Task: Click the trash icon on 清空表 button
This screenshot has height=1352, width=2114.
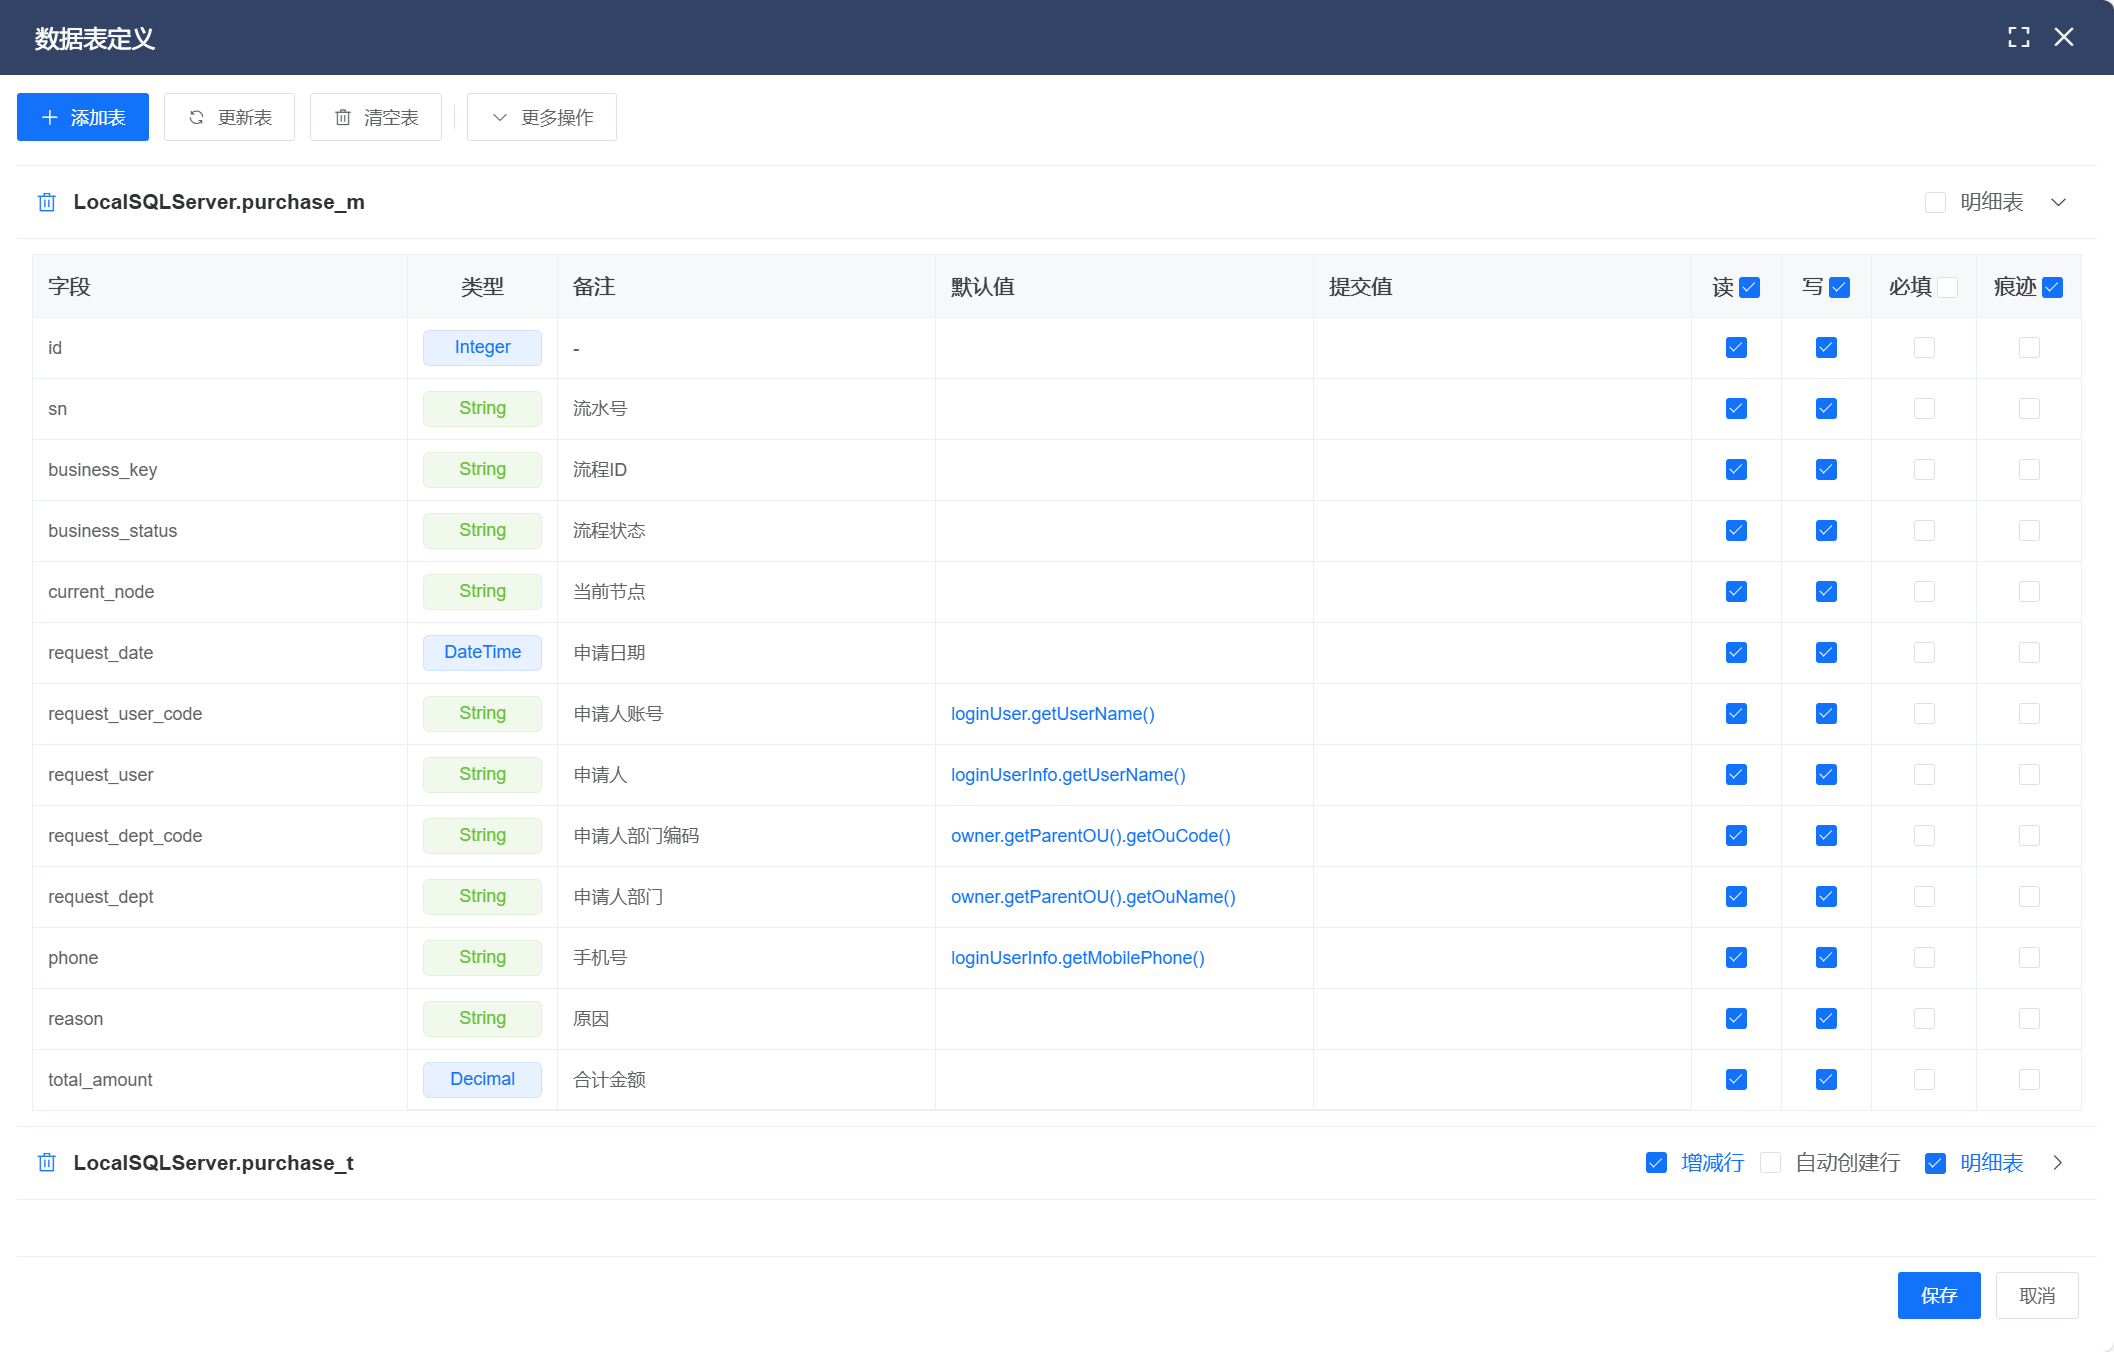Action: tap(343, 118)
